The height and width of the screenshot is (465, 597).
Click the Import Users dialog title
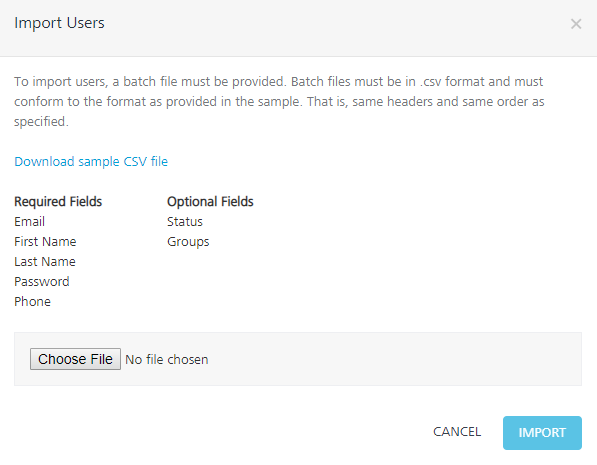(x=59, y=23)
